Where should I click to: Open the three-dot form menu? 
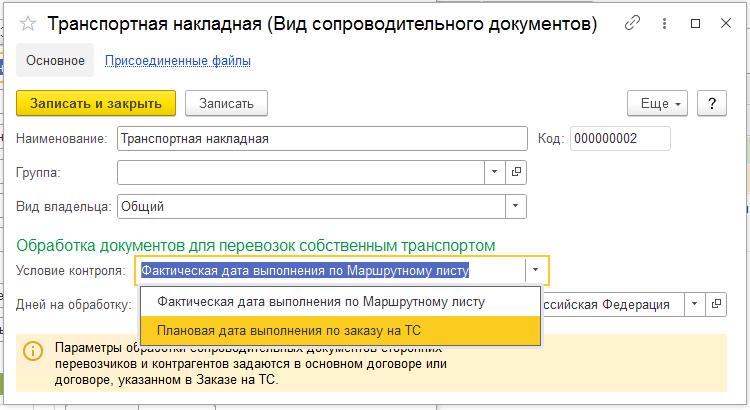(664, 23)
